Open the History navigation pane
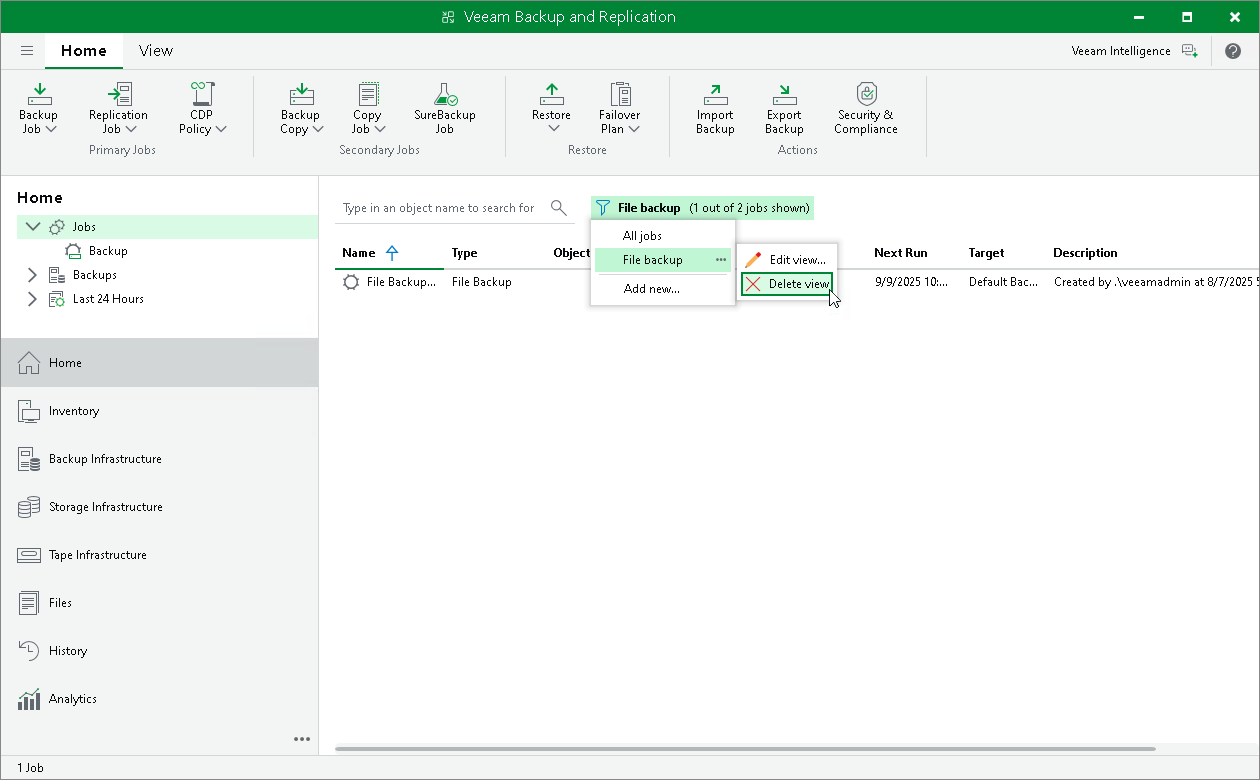This screenshot has width=1260, height=780. coord(160,651)
